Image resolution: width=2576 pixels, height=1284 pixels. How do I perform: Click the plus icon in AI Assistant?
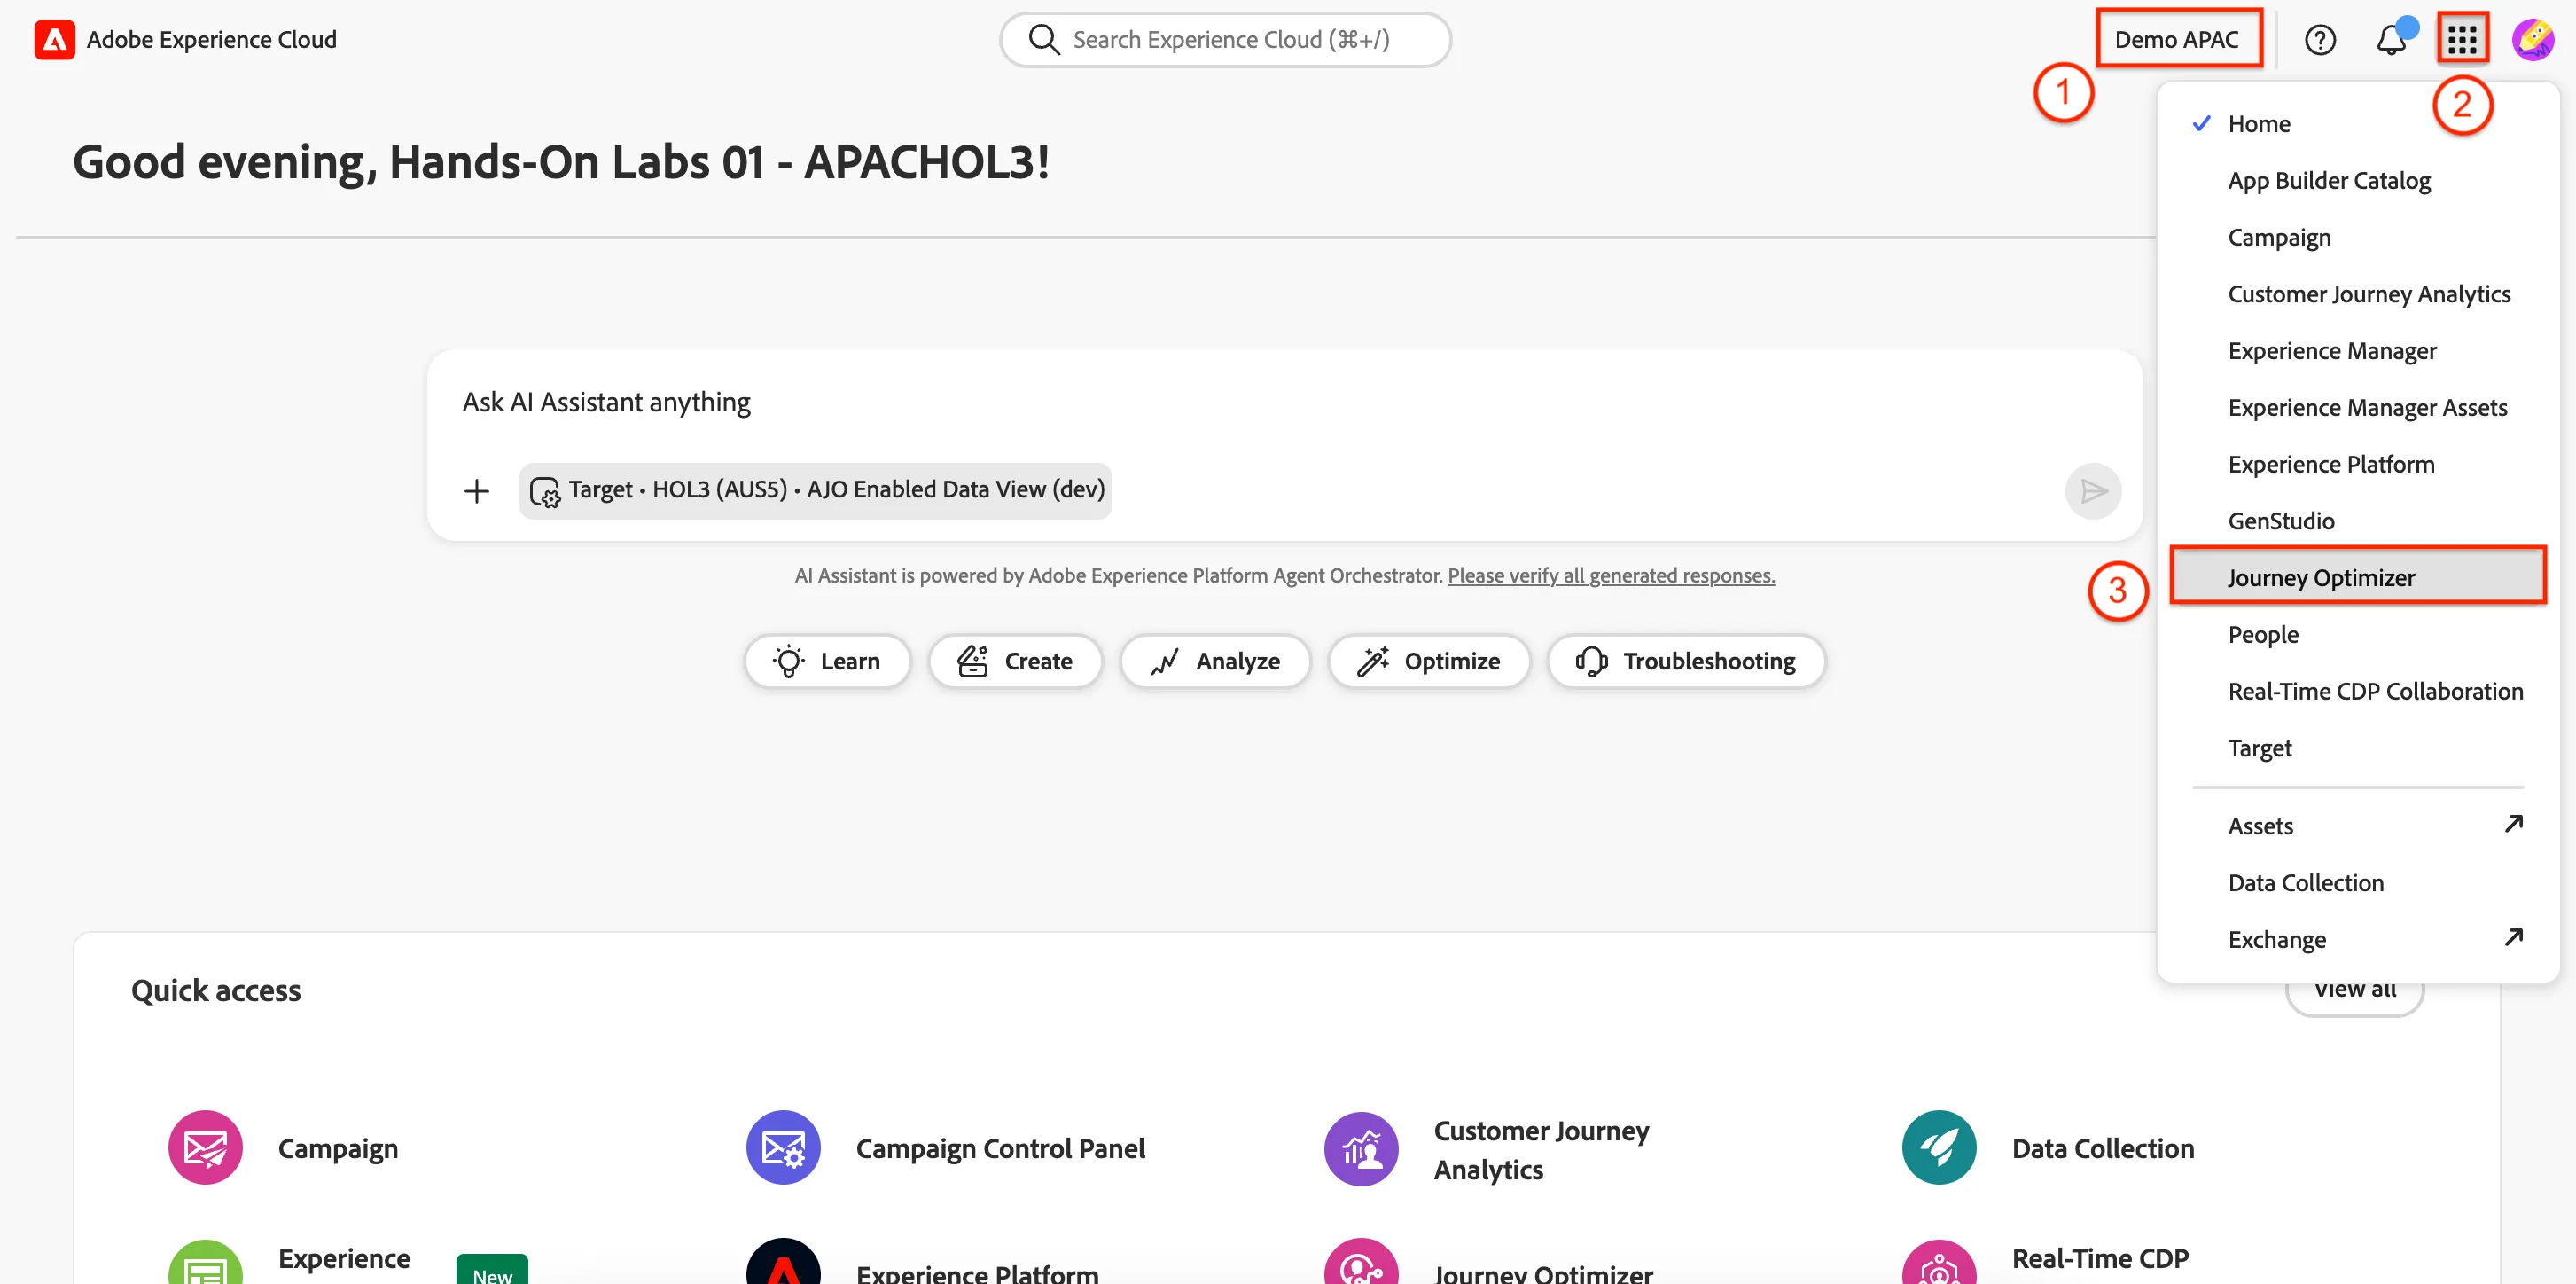477,491
